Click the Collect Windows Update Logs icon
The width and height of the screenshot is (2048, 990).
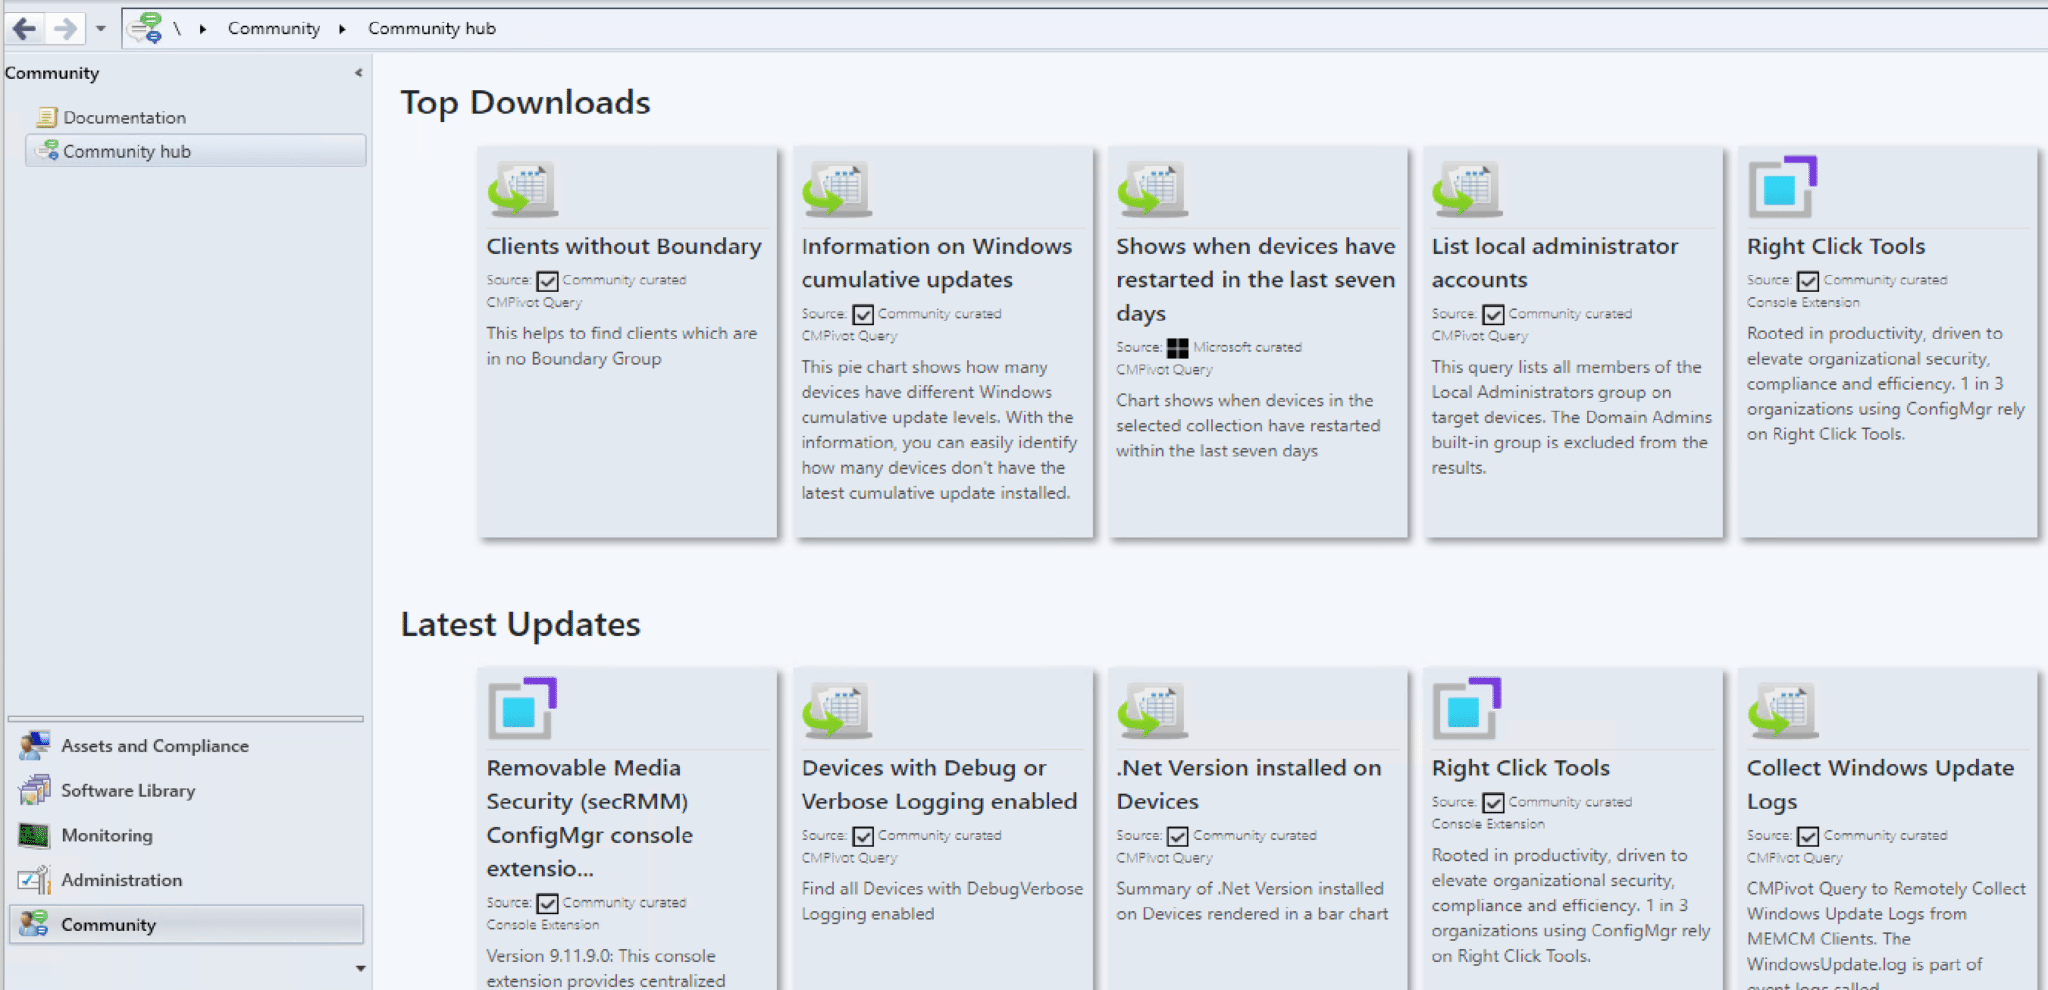pyautogui.click(x=1782, y=711)
